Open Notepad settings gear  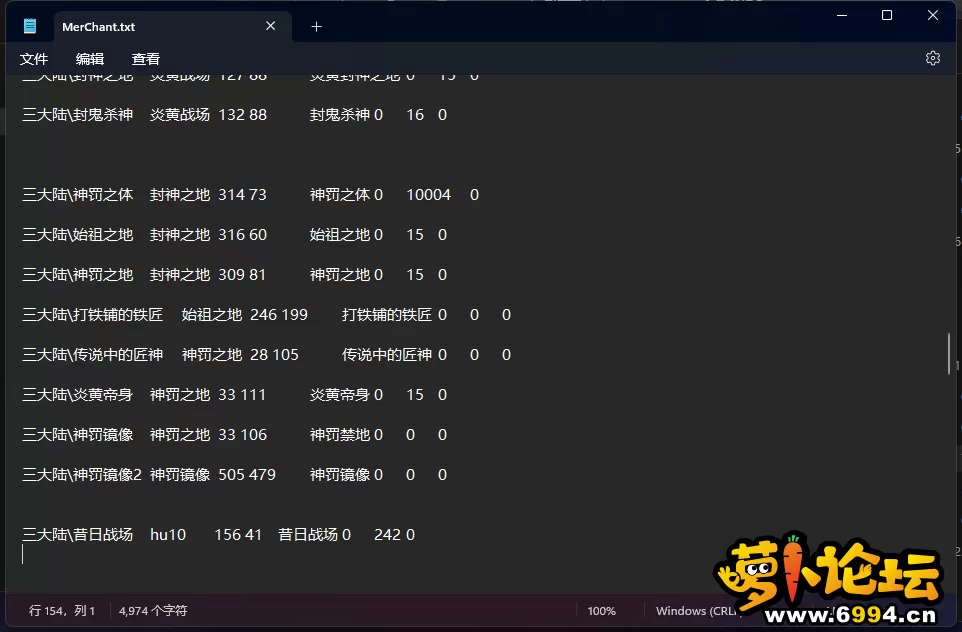pyautogui.click(x=933, y=58)
